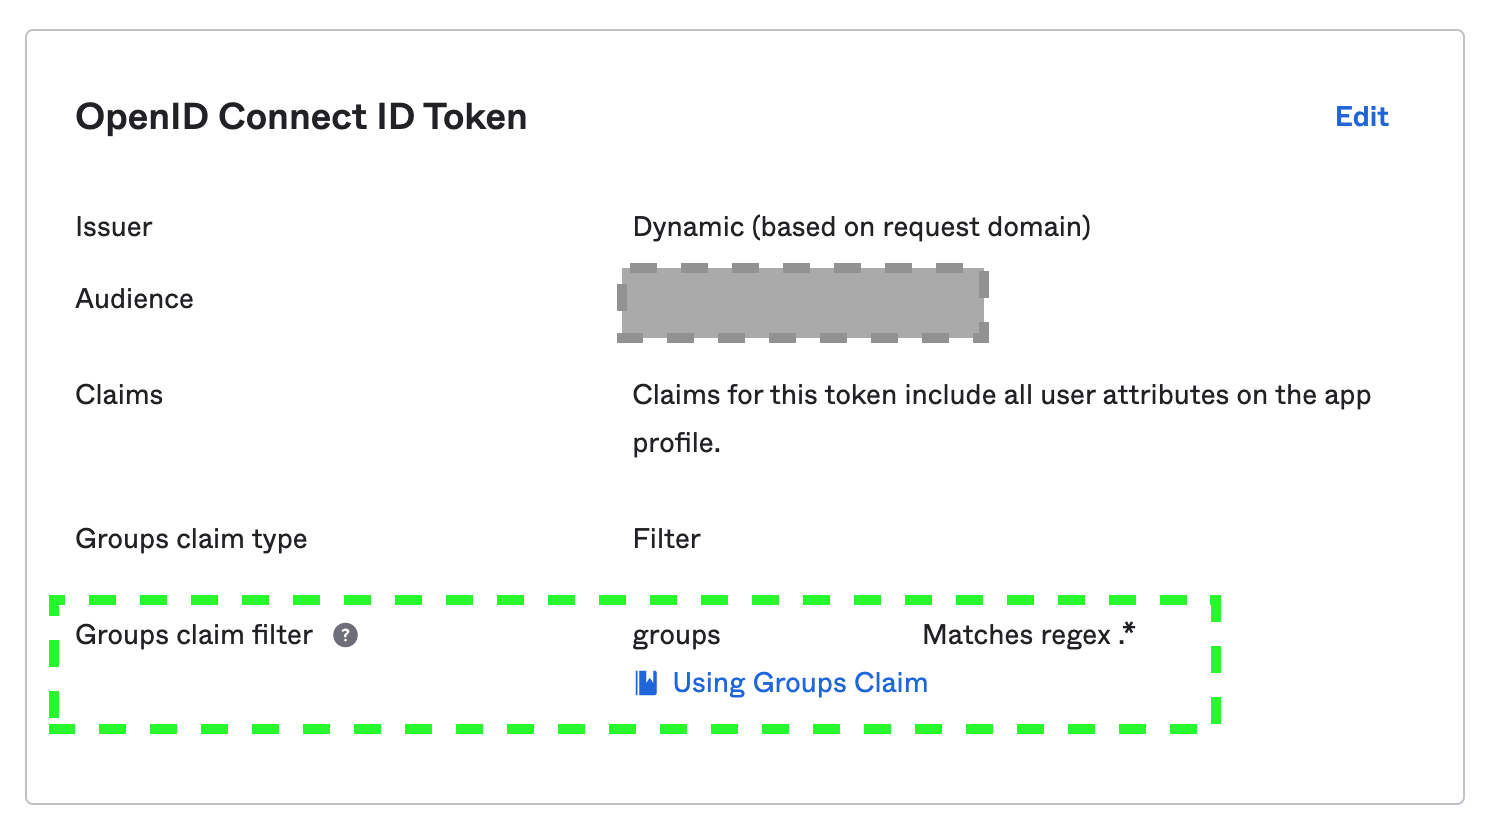Click the redacted Audience value box

(802, 303)
